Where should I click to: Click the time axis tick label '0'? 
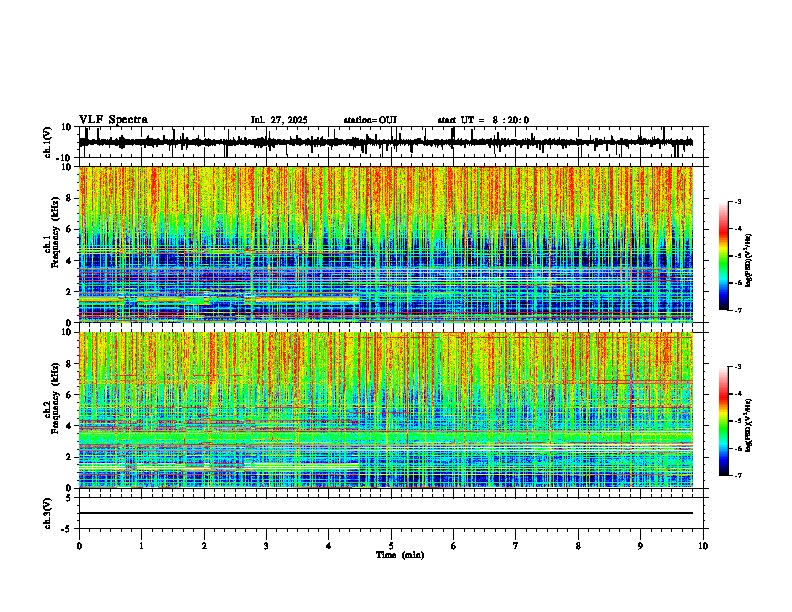tap(79, 546)
